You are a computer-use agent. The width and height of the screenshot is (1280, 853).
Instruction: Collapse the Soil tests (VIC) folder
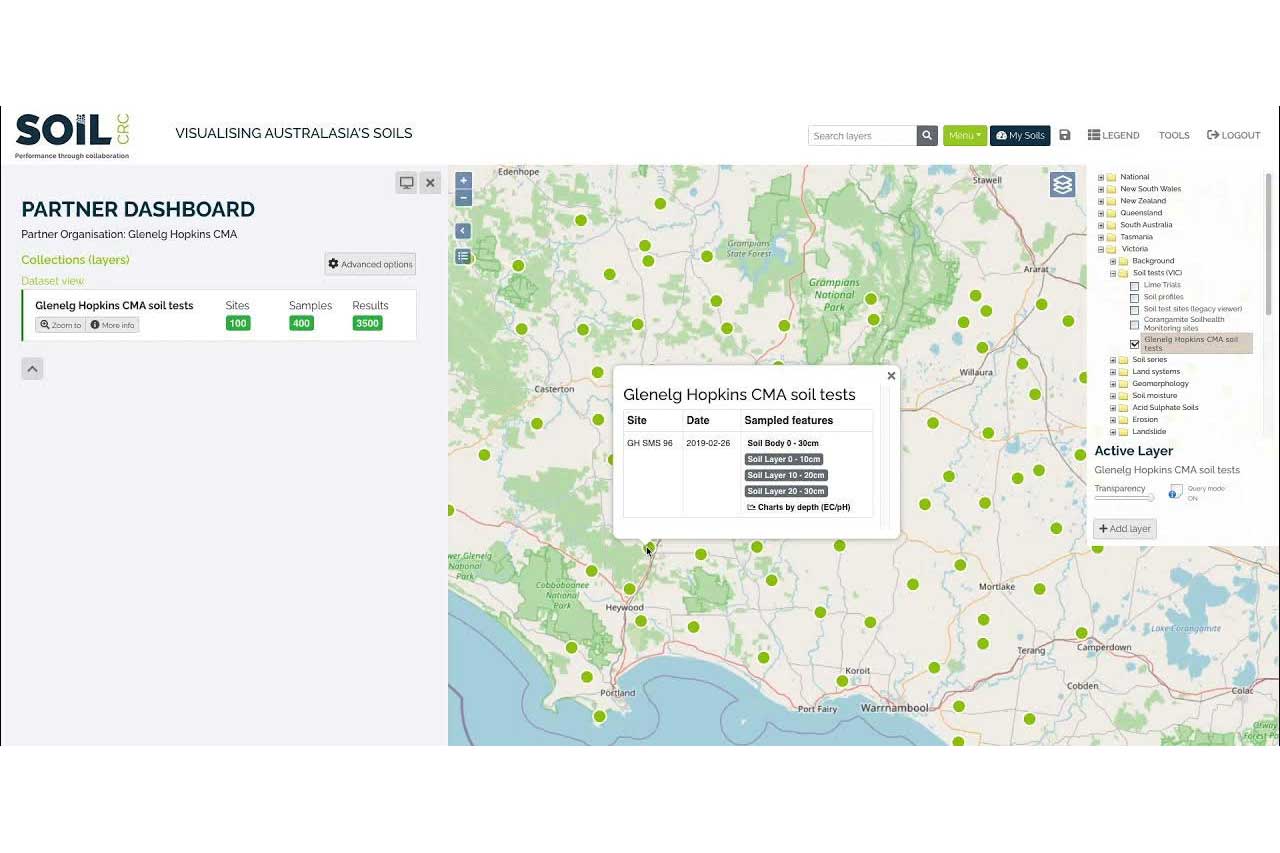(x=1113, y=273)
